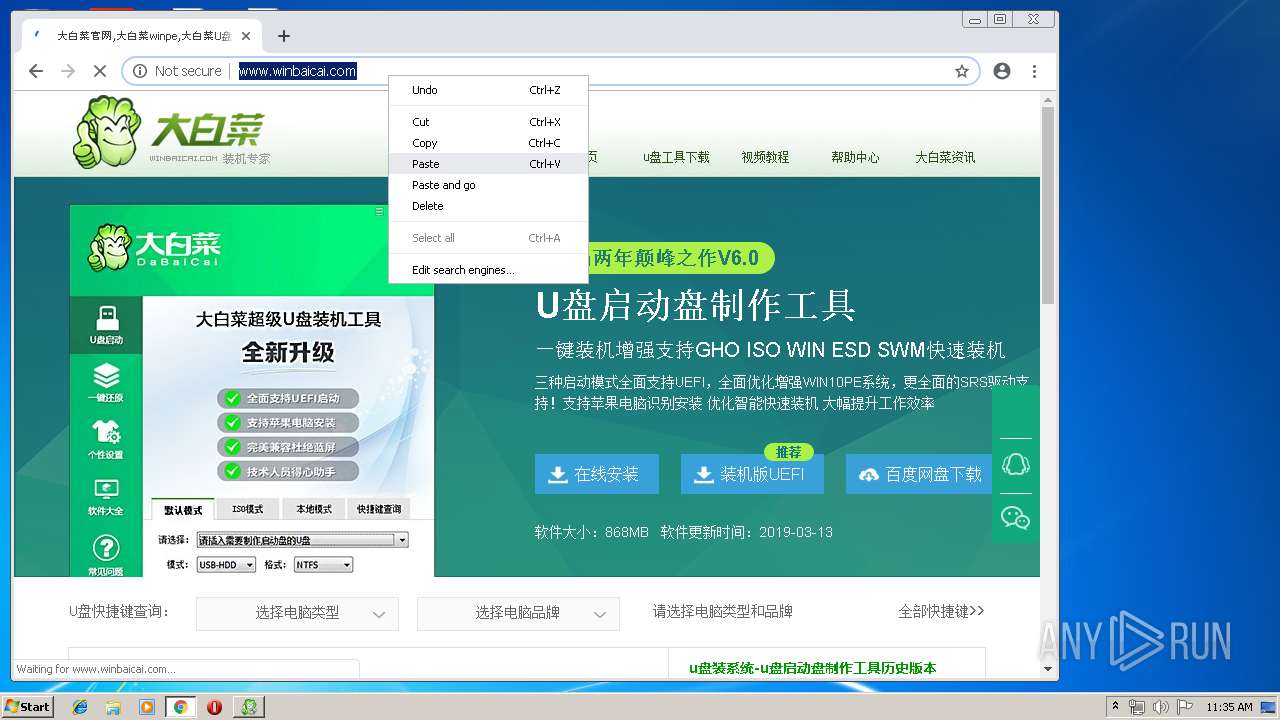The image size is (1280, 720).
Task: Click the 在线安装 download button
Action: [597, 474]
